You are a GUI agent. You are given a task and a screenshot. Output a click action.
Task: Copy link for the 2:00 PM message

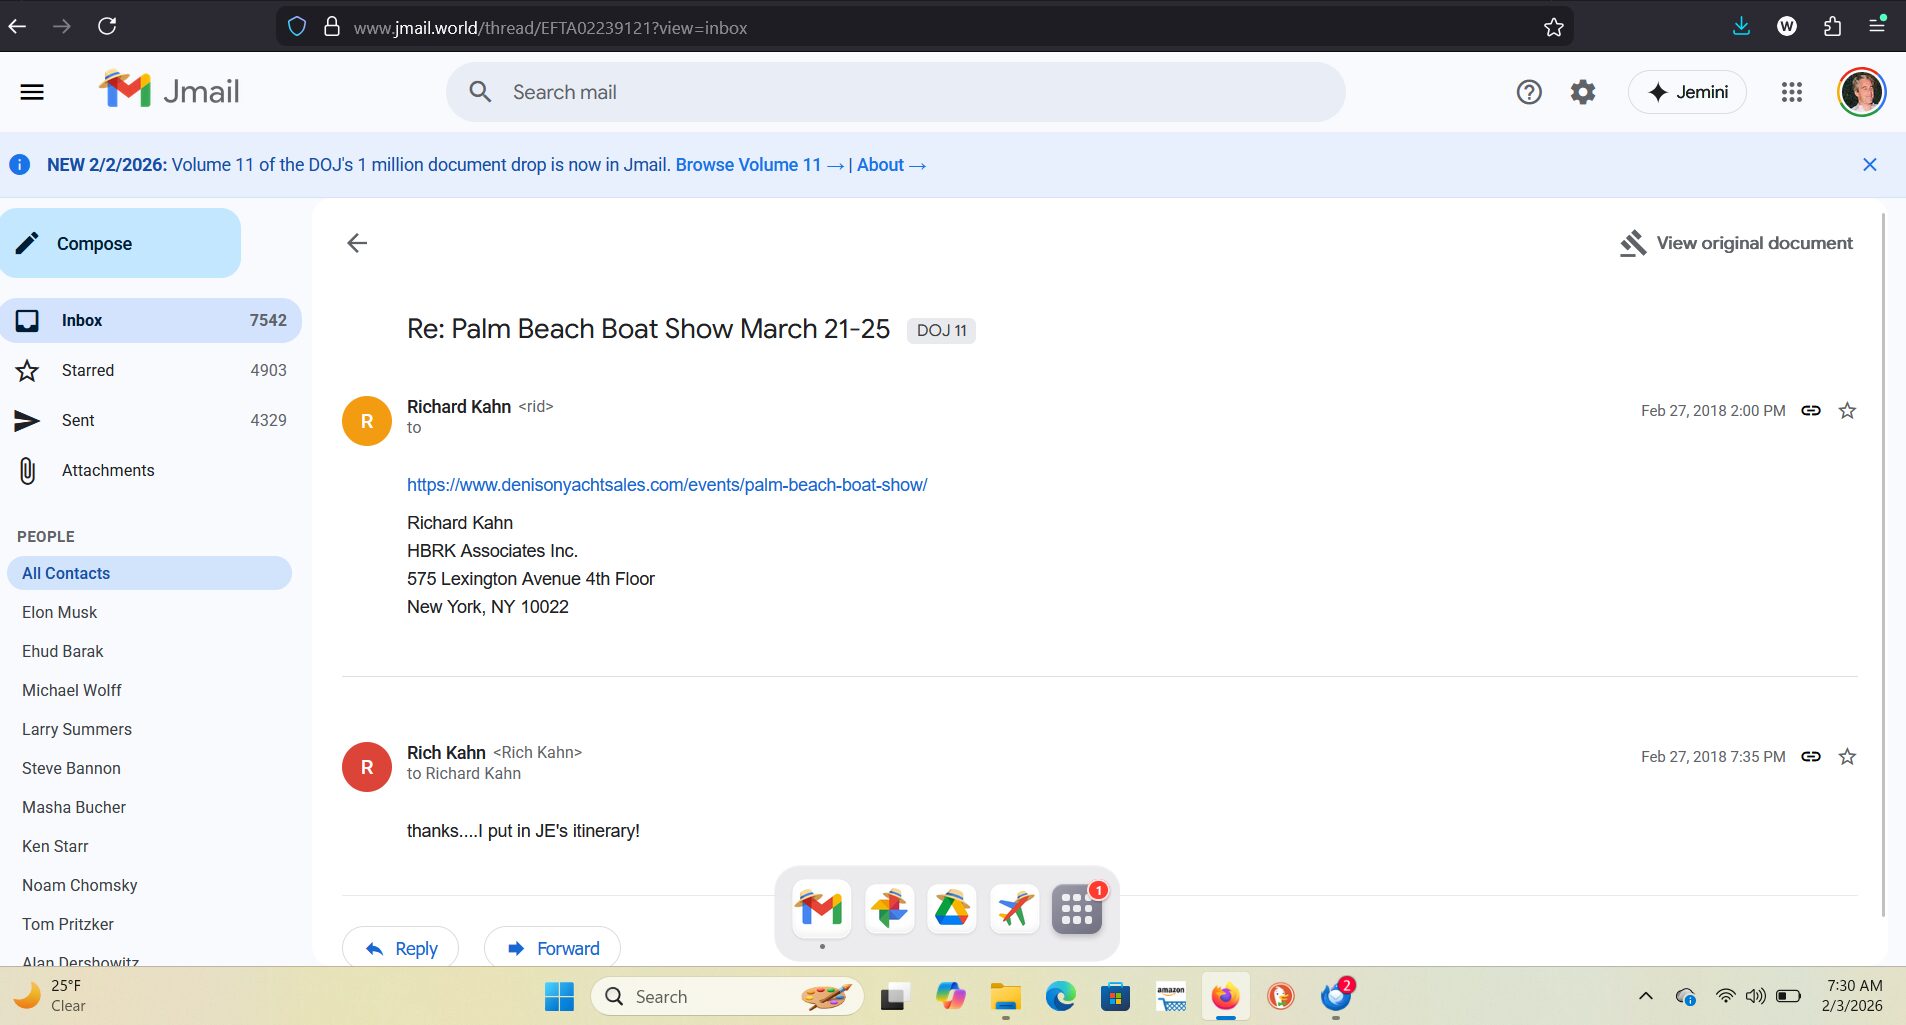pyautogui.click(x=1810, y=410)
